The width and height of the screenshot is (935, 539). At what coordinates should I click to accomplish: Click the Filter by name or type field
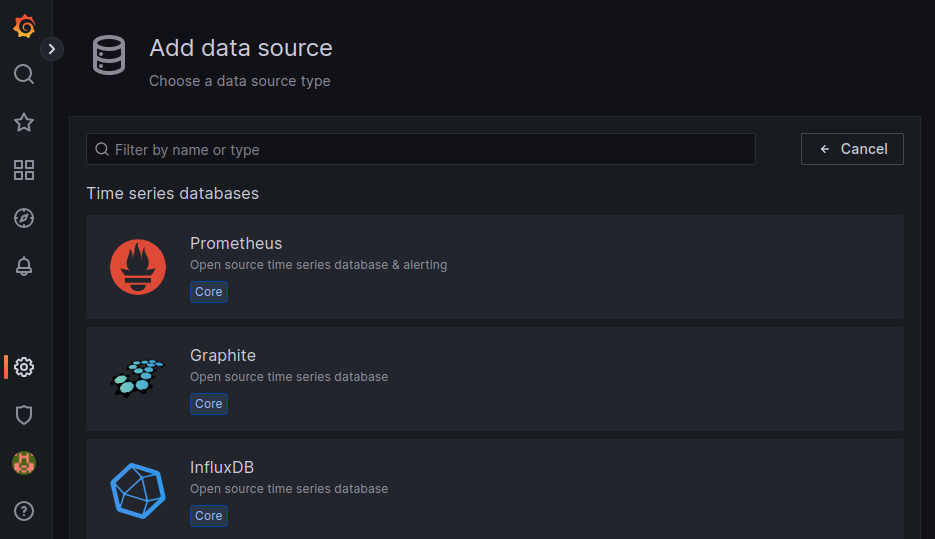click(421, 149)
